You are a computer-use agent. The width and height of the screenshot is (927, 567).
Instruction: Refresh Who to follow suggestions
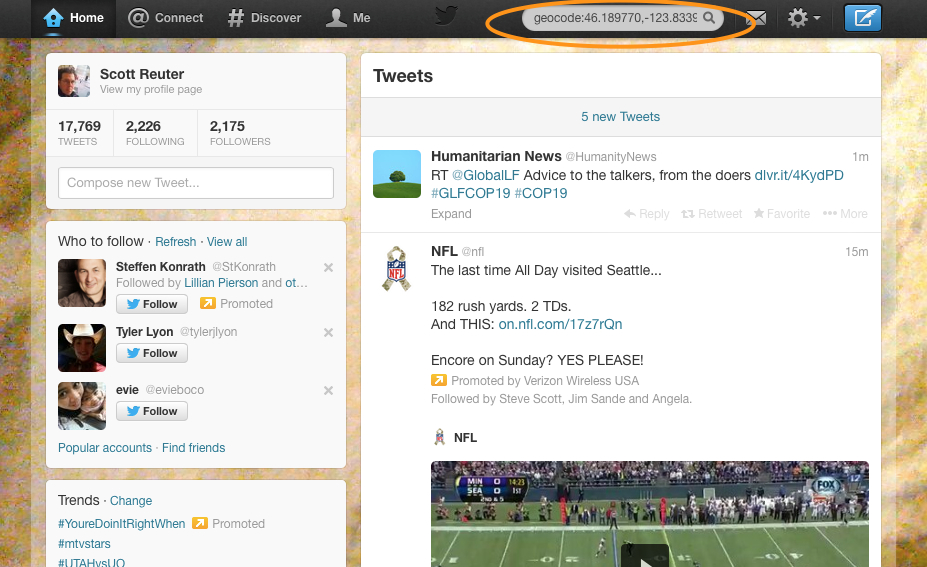point(176,242)
